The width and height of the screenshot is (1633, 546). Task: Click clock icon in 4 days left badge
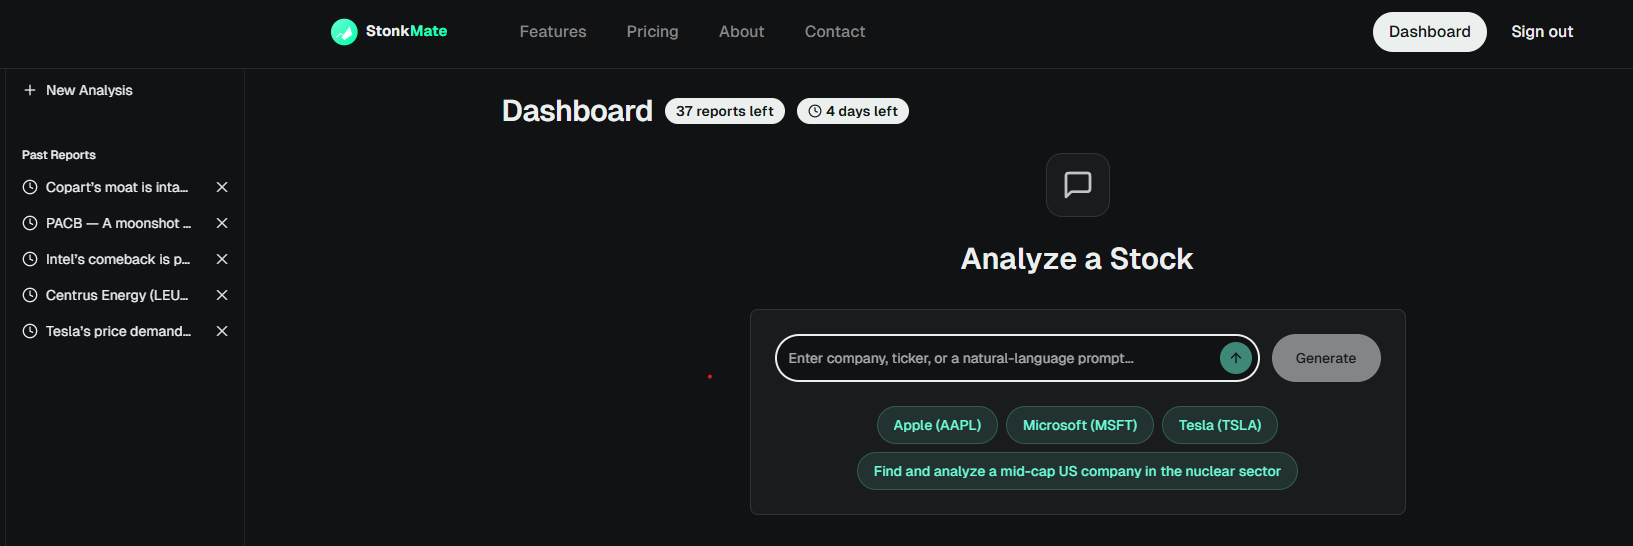pyautogui.click(x=815, y=111)
